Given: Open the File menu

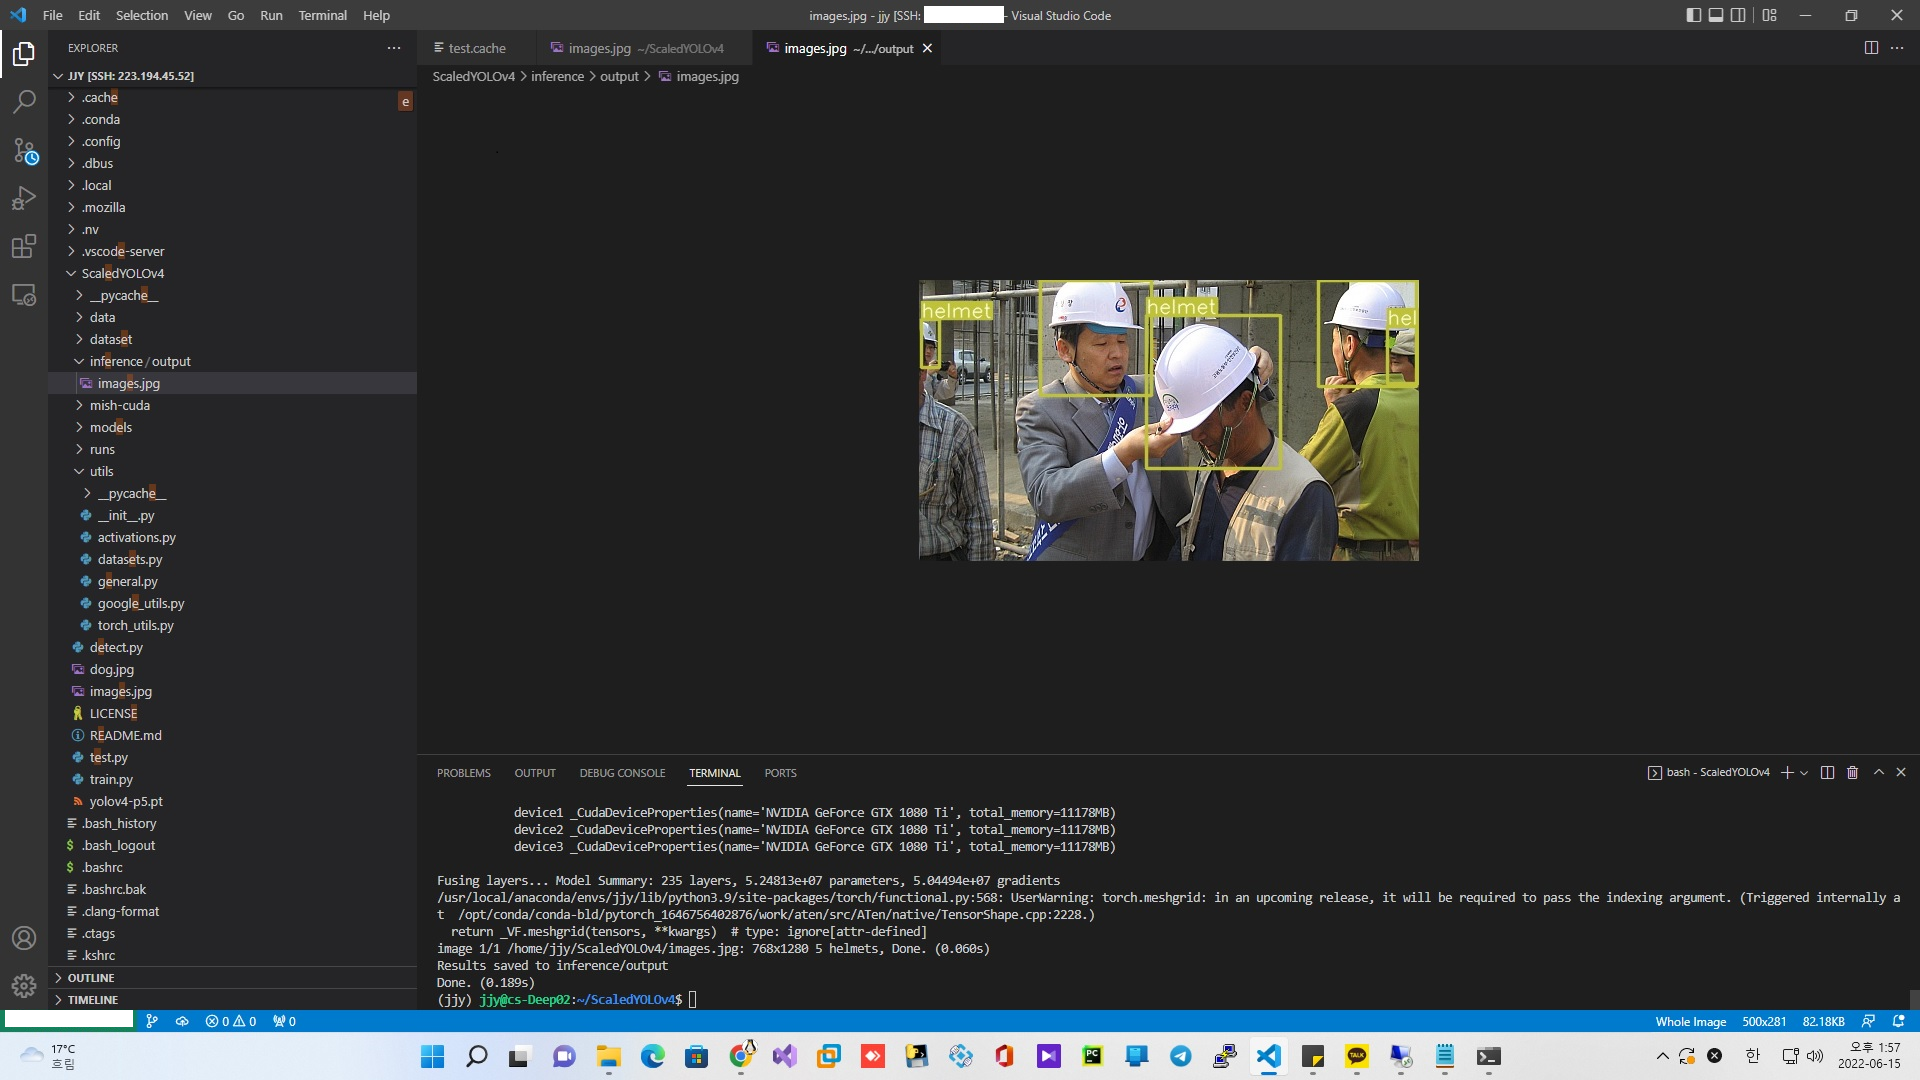Looking at the screenshot, I should point(53,15).
